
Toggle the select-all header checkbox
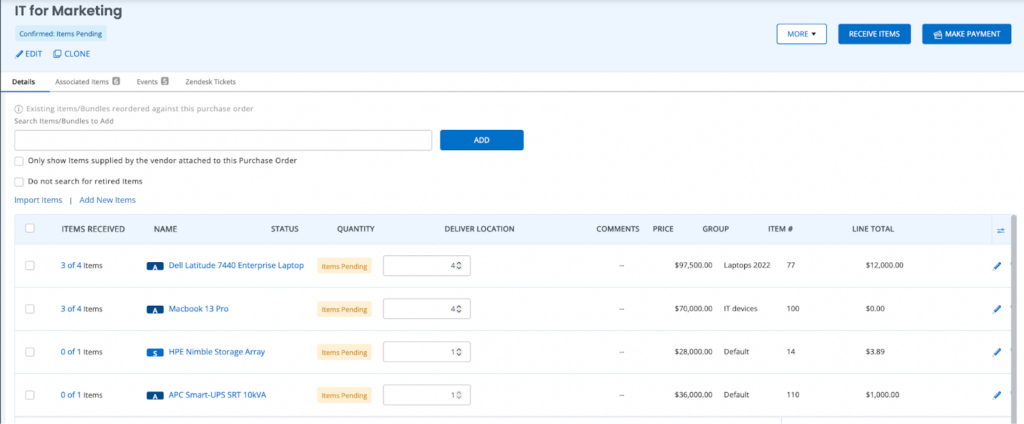pos(29,229)
